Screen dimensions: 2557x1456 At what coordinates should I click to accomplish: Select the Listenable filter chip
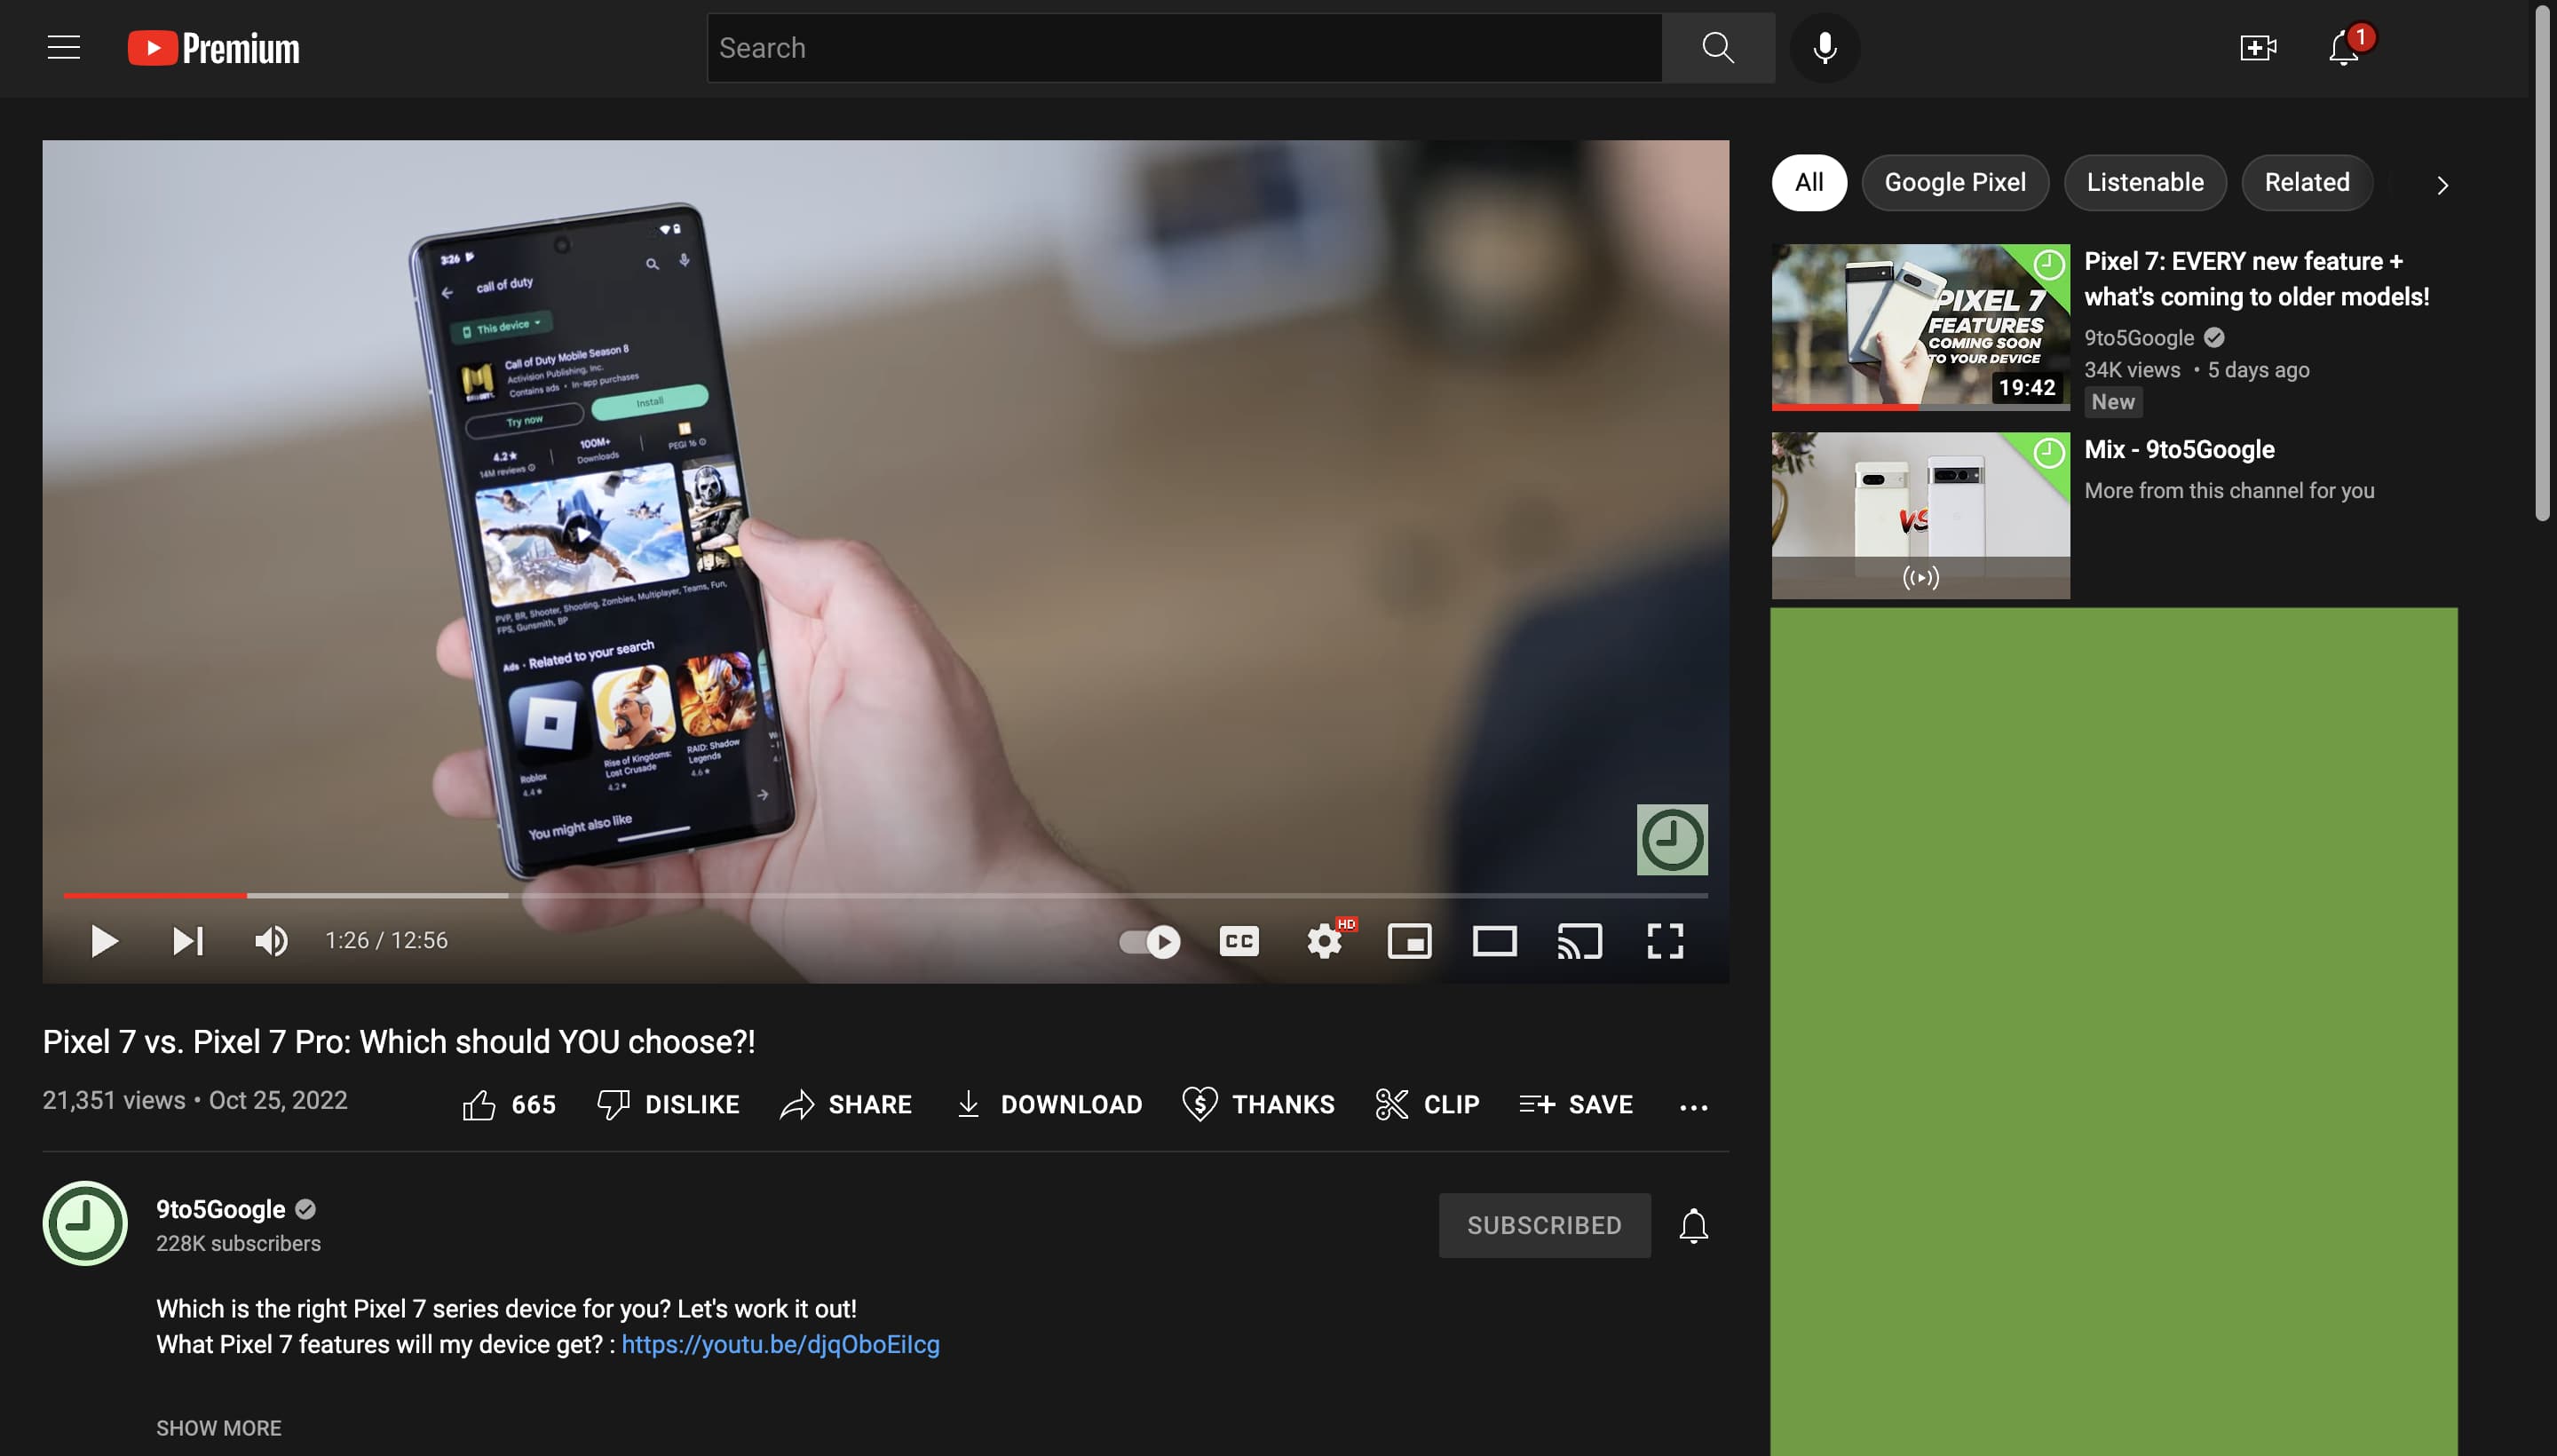[2144, 182]
